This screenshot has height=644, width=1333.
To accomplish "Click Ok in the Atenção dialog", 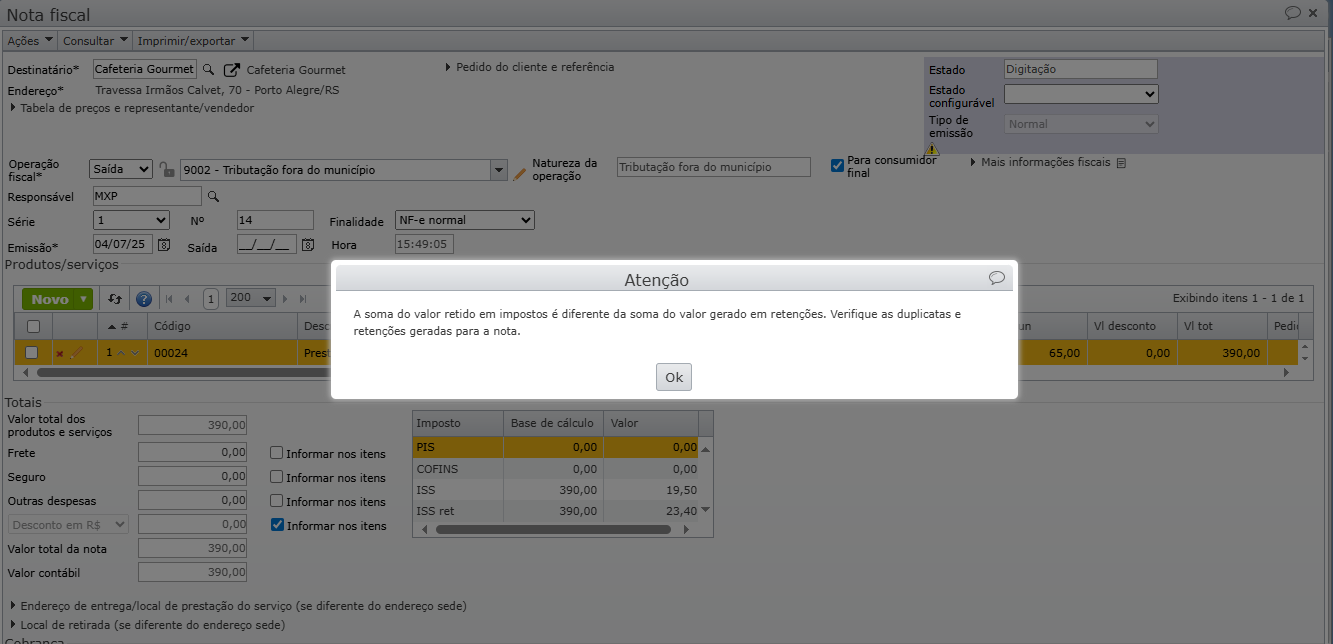I will pyautogui.click(x=674, y=377).
